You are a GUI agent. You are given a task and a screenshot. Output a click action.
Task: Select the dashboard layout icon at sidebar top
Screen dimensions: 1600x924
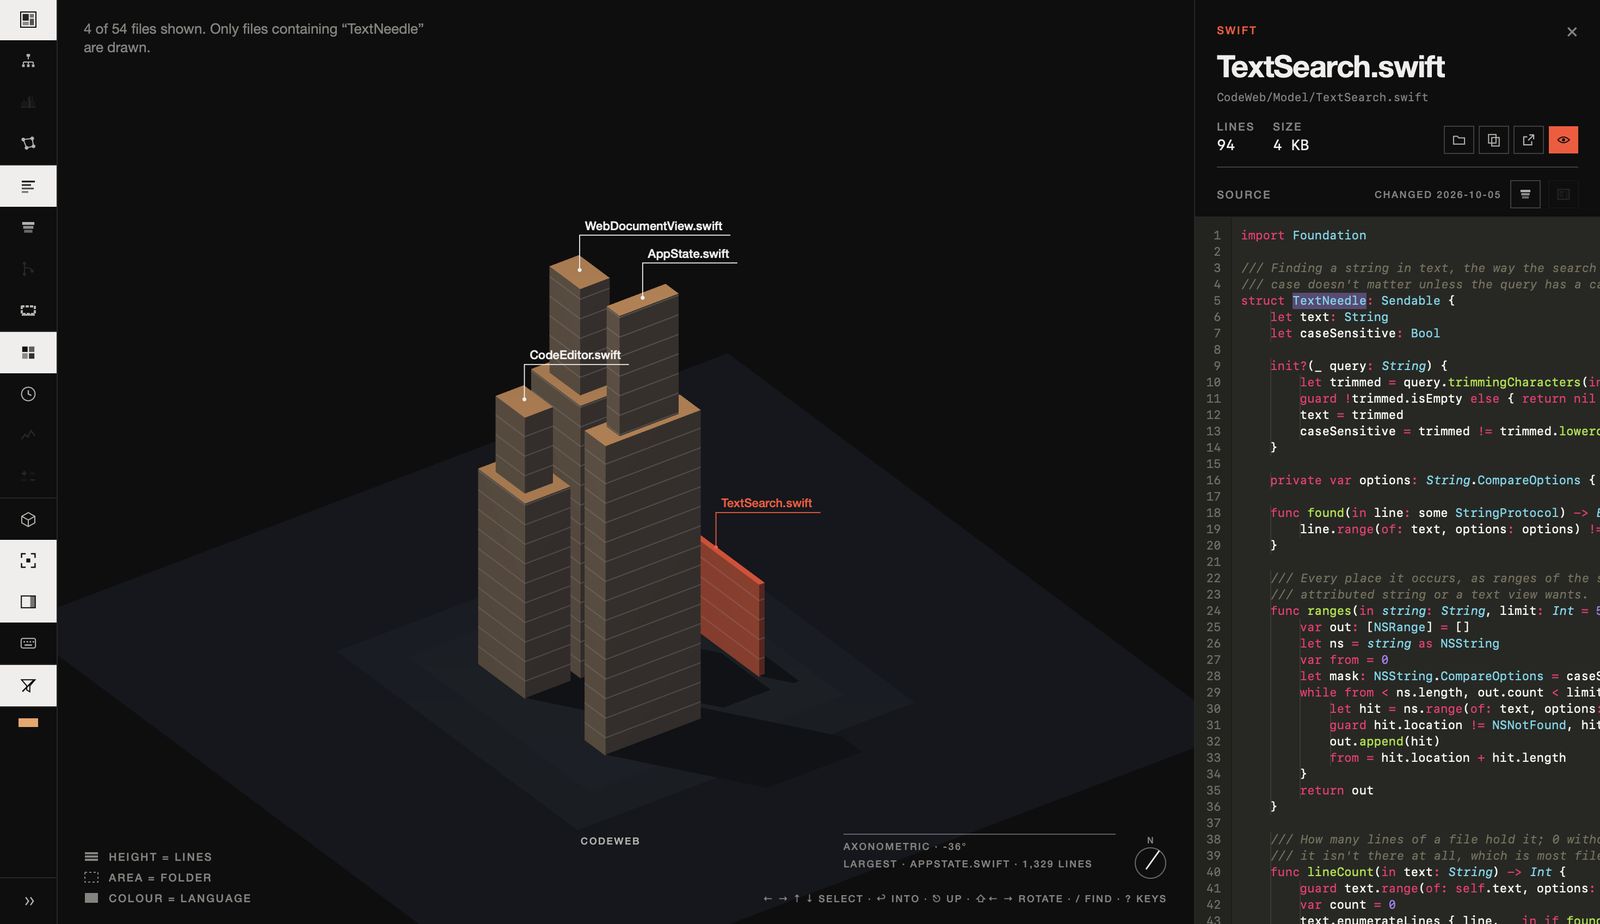pos(28,19)
